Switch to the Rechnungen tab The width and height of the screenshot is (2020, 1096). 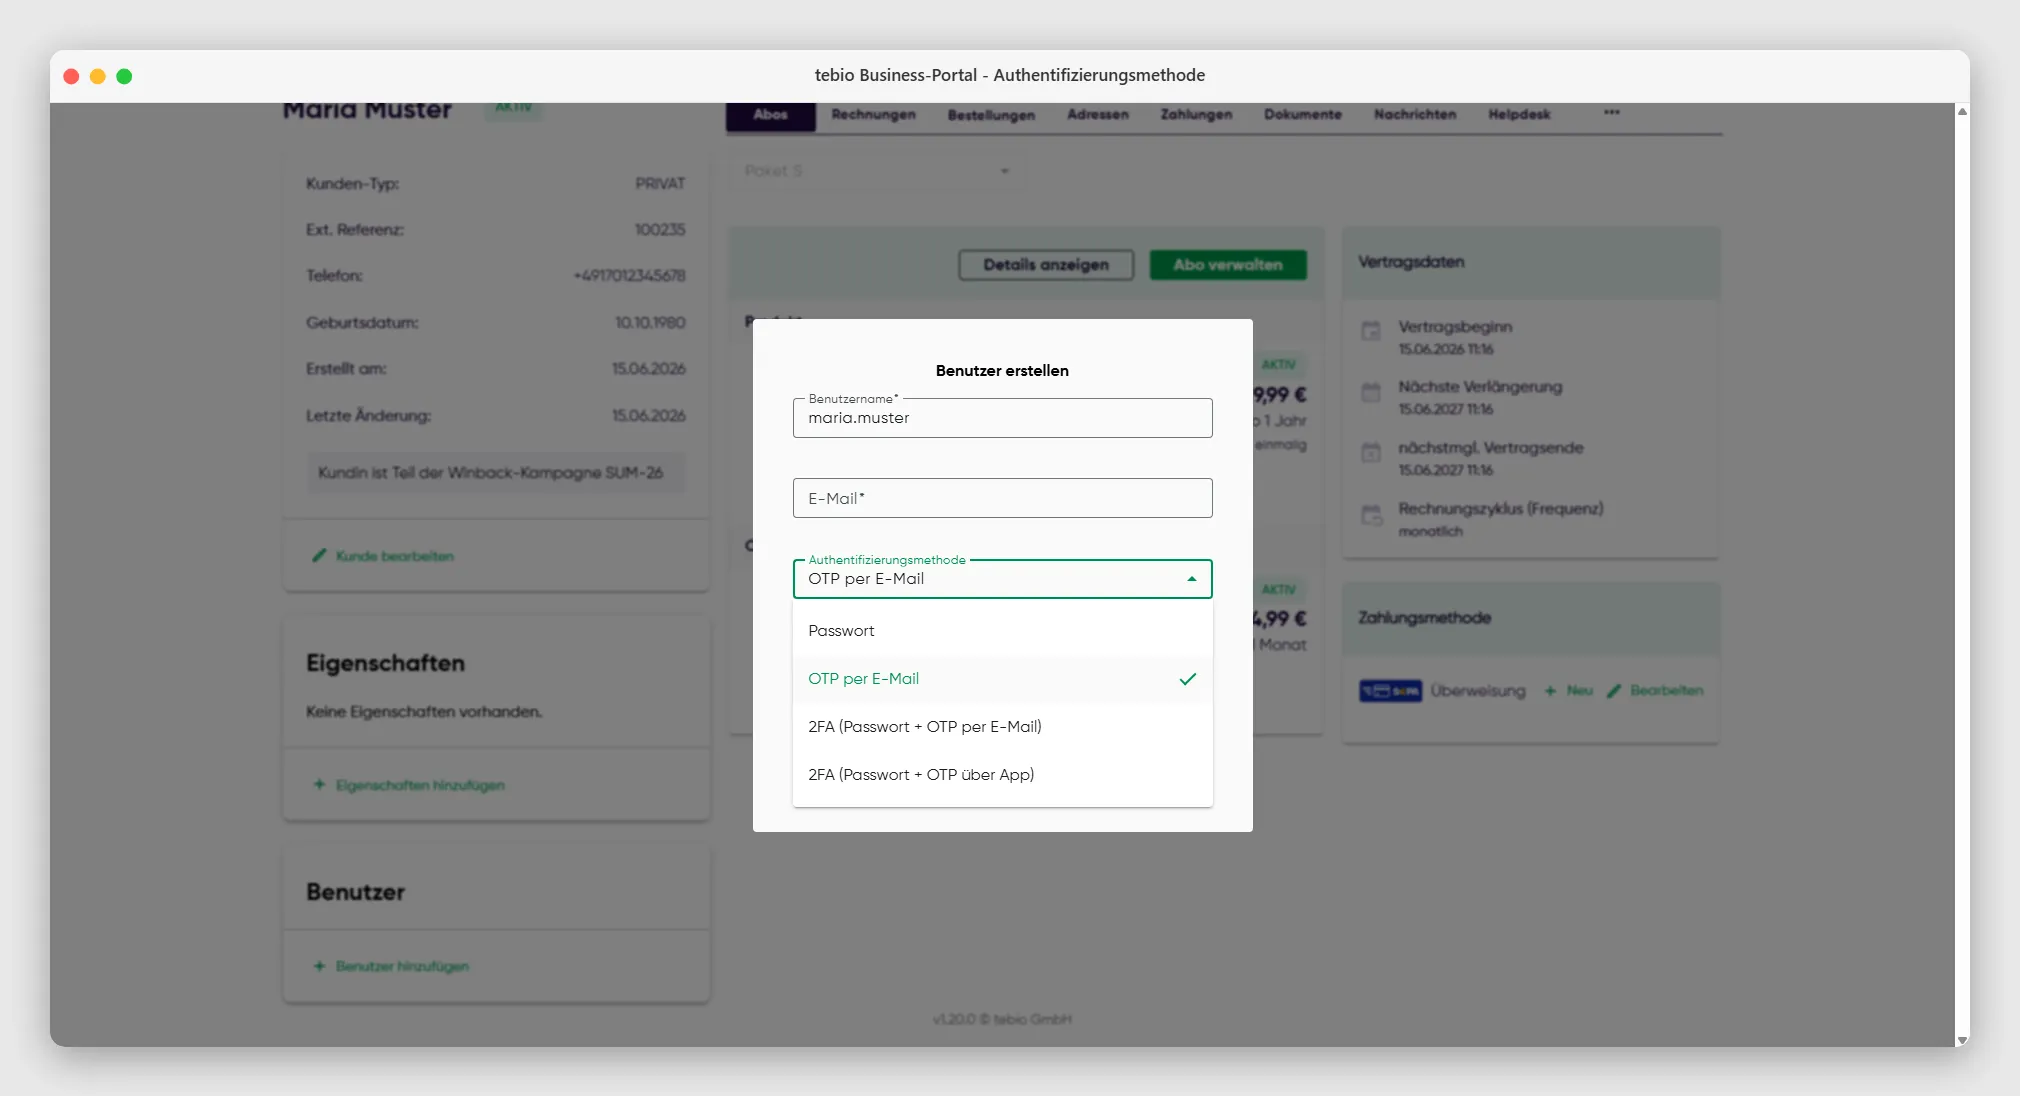[x=873, y=114]
